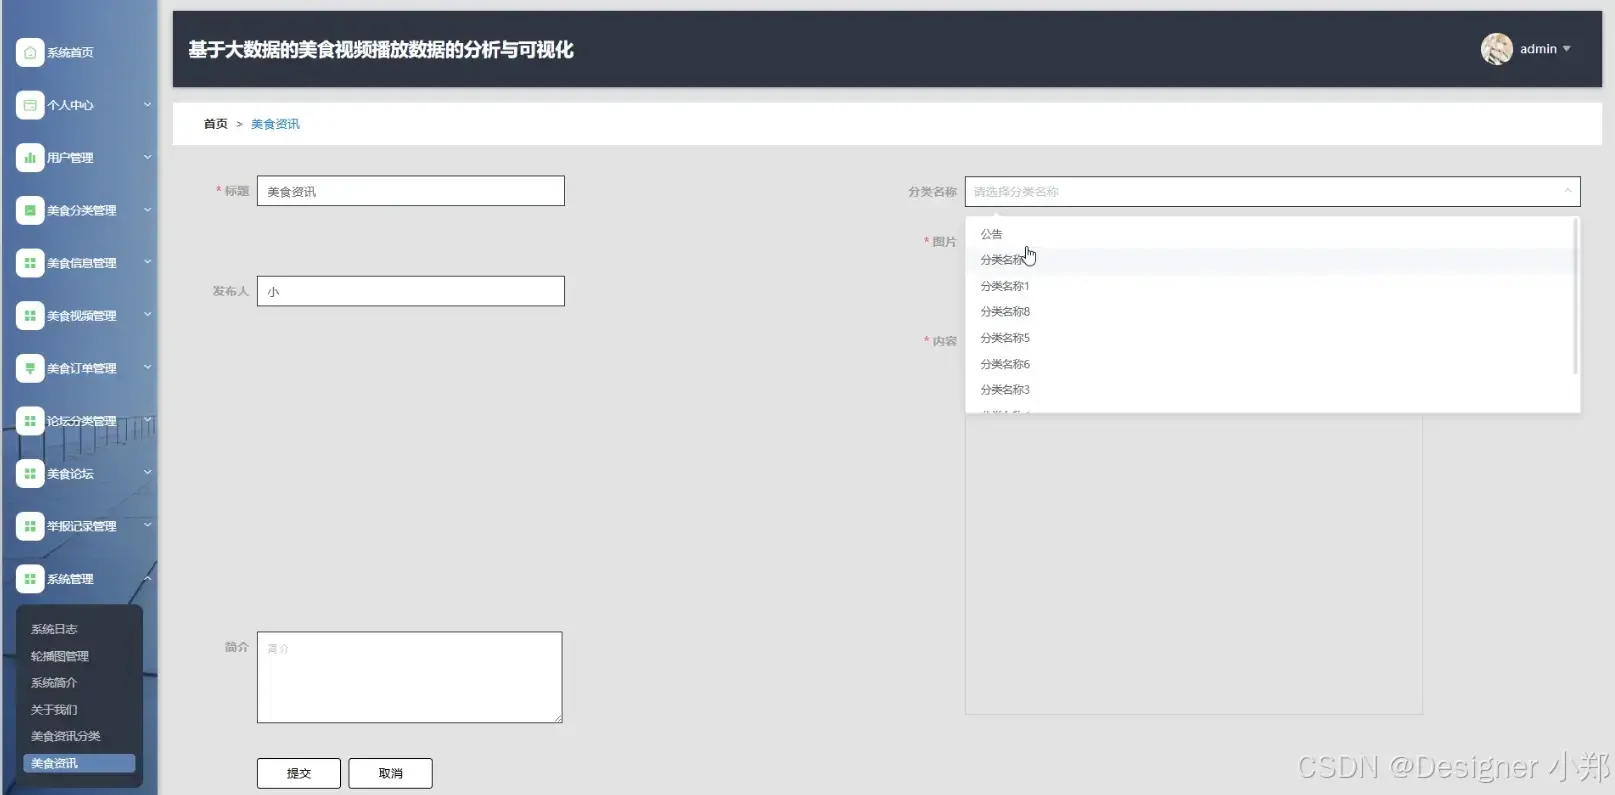Click the 美食分类管理 icon
The width and height of the screenshot is (1615, 795).
[x=30, y=210]
